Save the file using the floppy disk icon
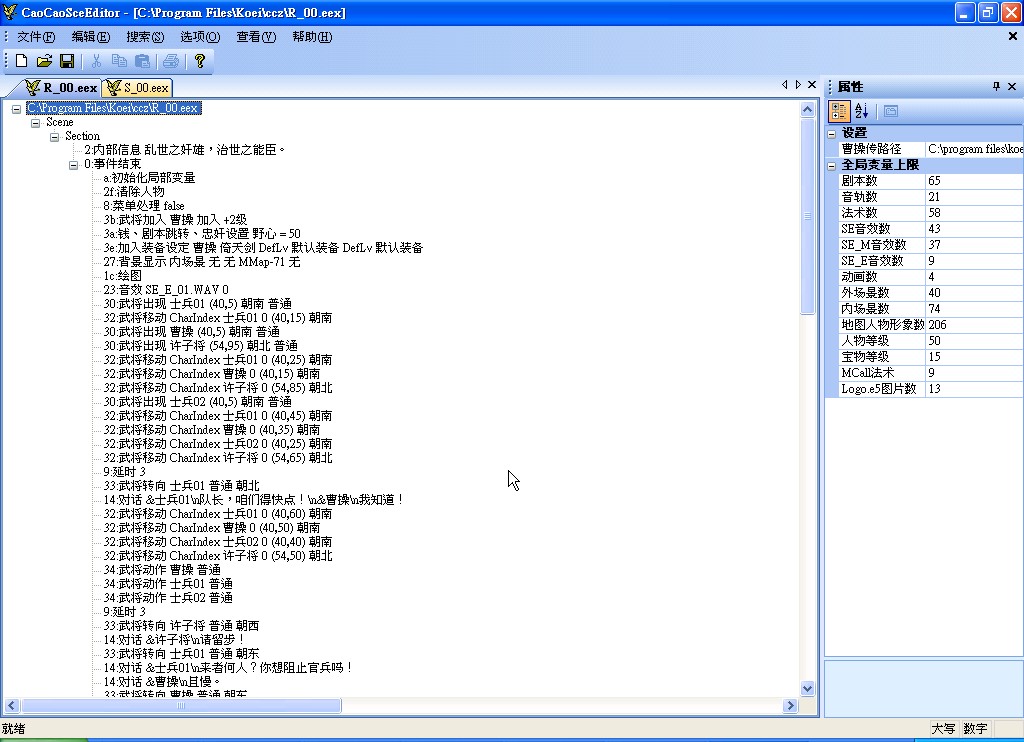The height and width of the screenshot is (742, 1024). (67, 61)
